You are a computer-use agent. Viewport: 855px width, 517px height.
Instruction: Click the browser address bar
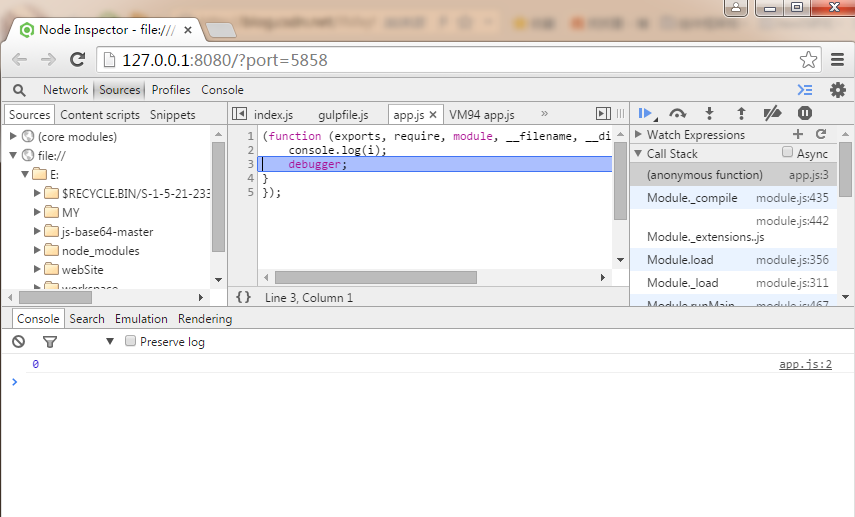pos(450,60)
